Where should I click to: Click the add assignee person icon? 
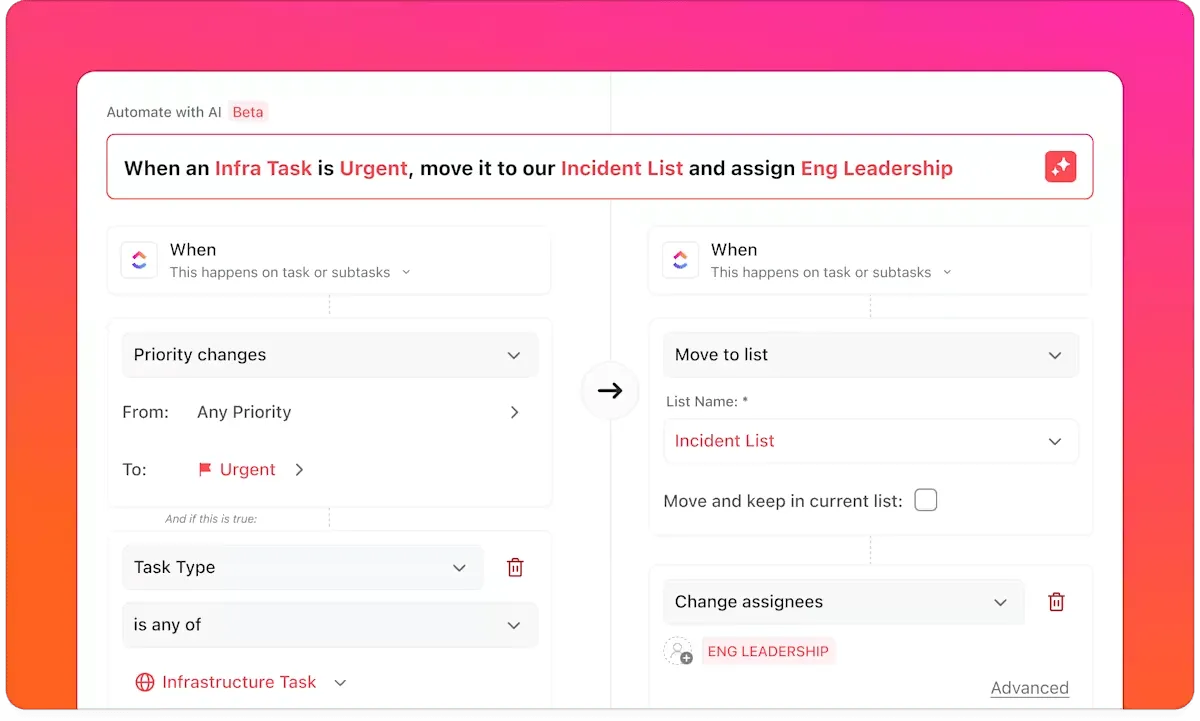click(x=678, y=651)
